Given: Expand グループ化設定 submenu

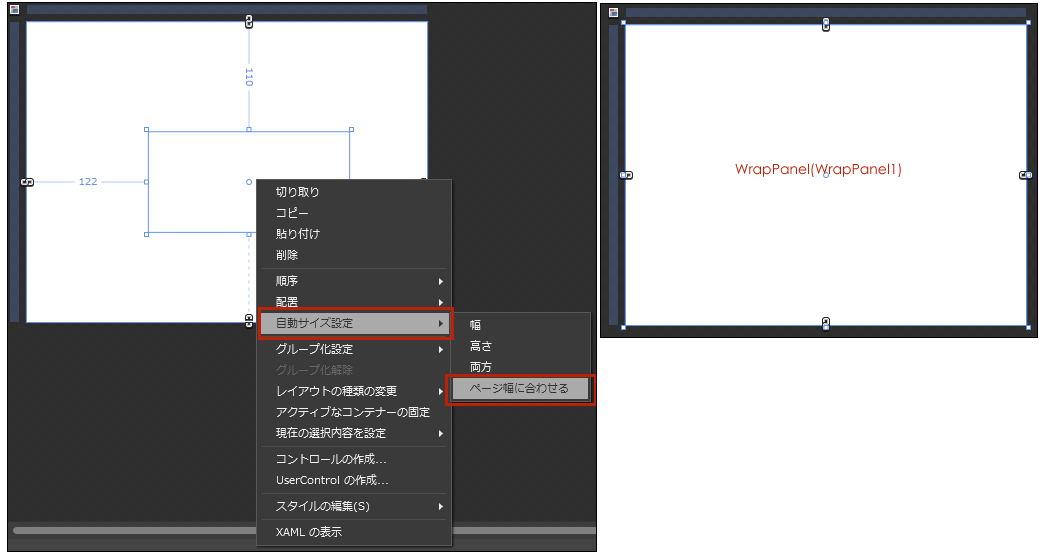Looking at the screenshot, I should pyautogui.click(x=354, y=349).
